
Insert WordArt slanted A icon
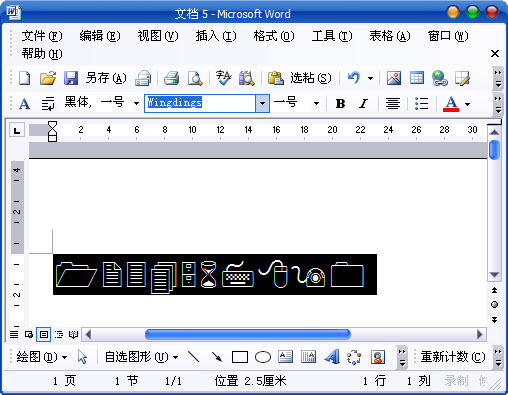tap(332, 357)
